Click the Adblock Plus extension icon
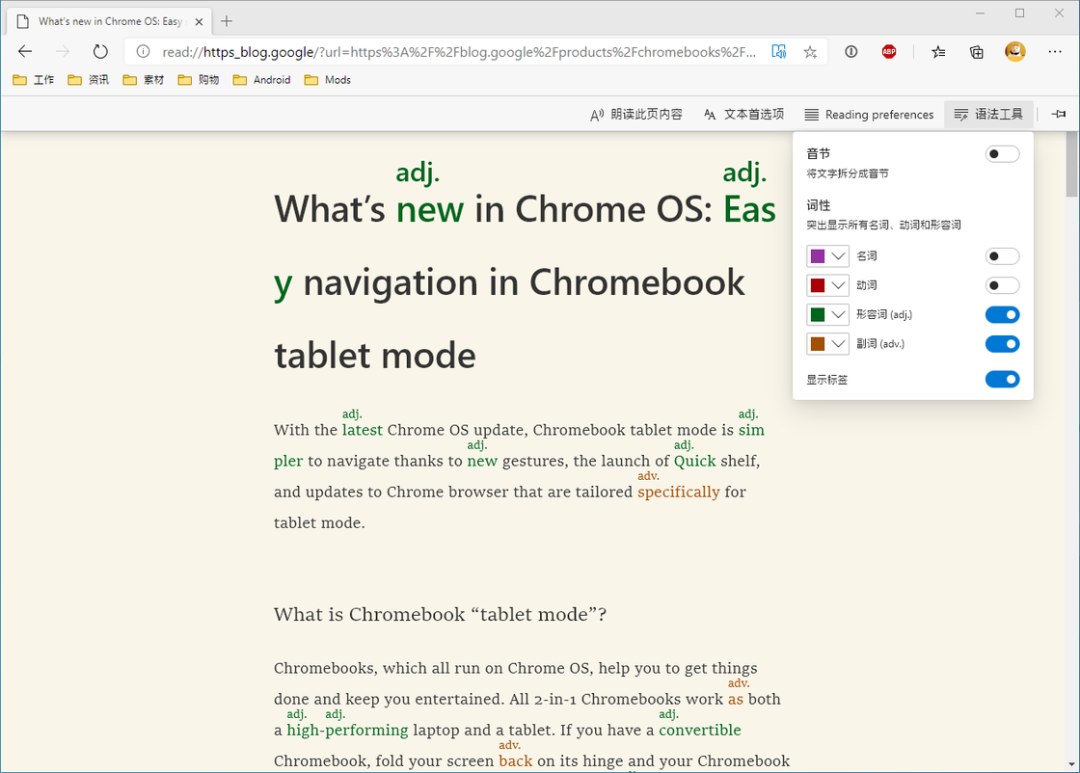Viewport: 1080px width, 773px height. point(889,52)
